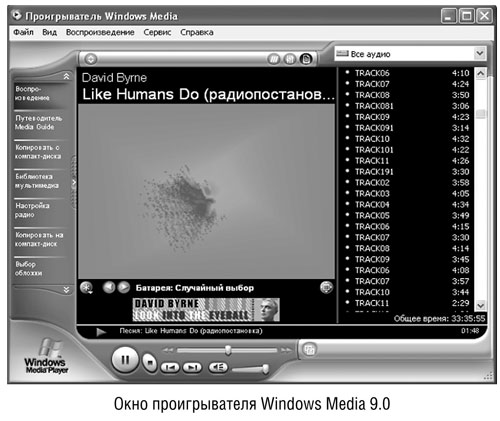Stop playback using the stop button
Image resolution: width=500 pixels, height=421 pixels.
tap(150, 362)
